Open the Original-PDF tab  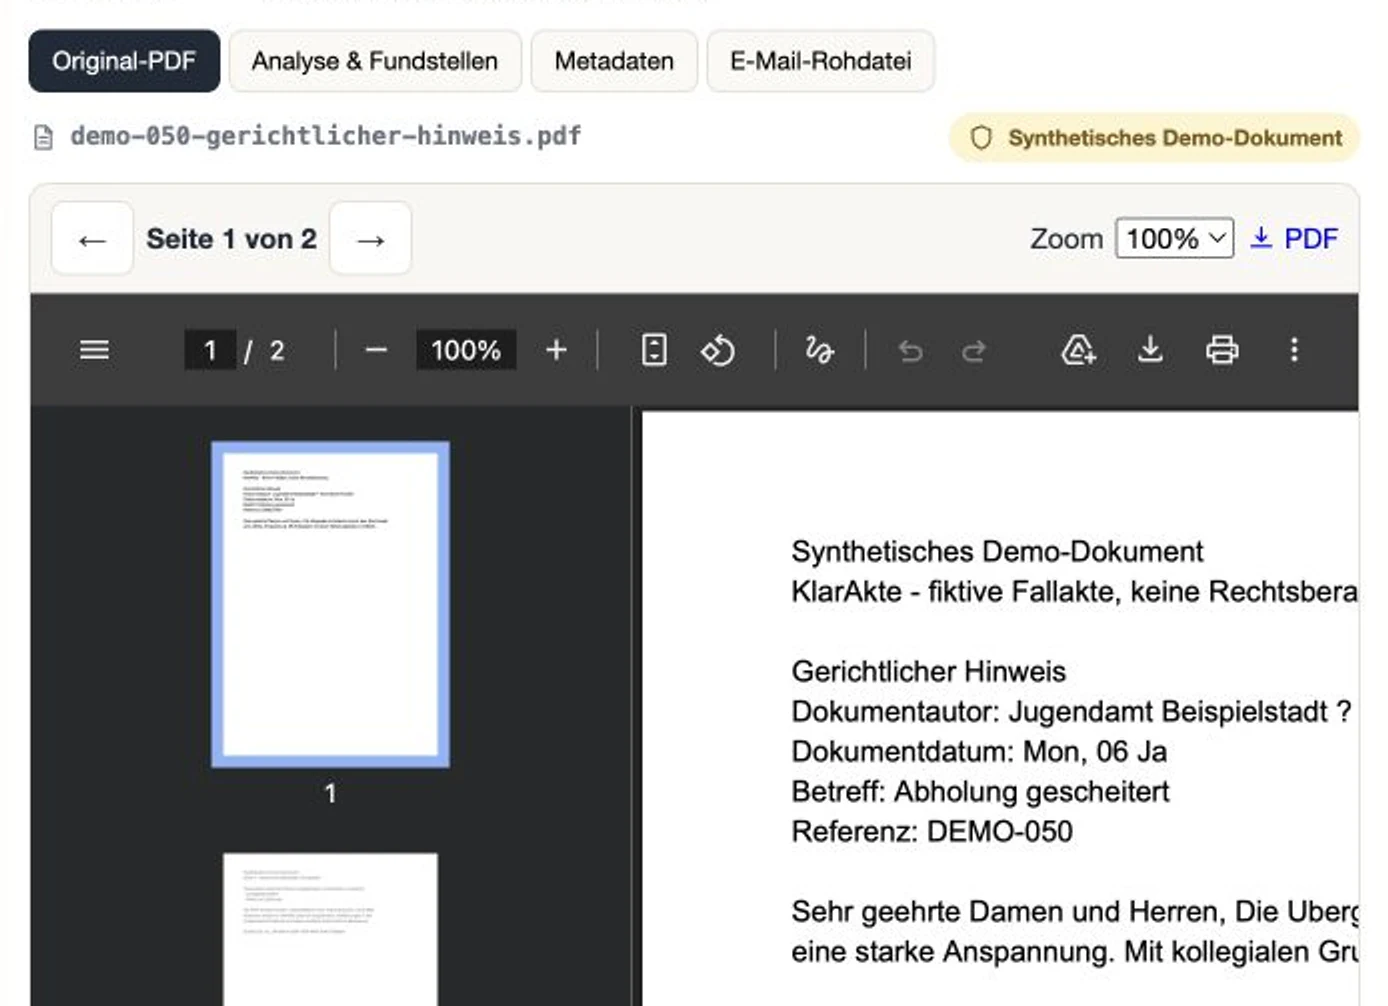[x=124, y=61]
